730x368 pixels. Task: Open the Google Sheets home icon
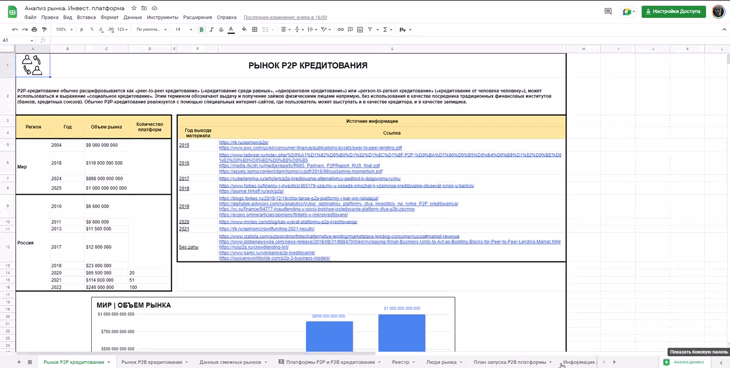tap(12, 12)
